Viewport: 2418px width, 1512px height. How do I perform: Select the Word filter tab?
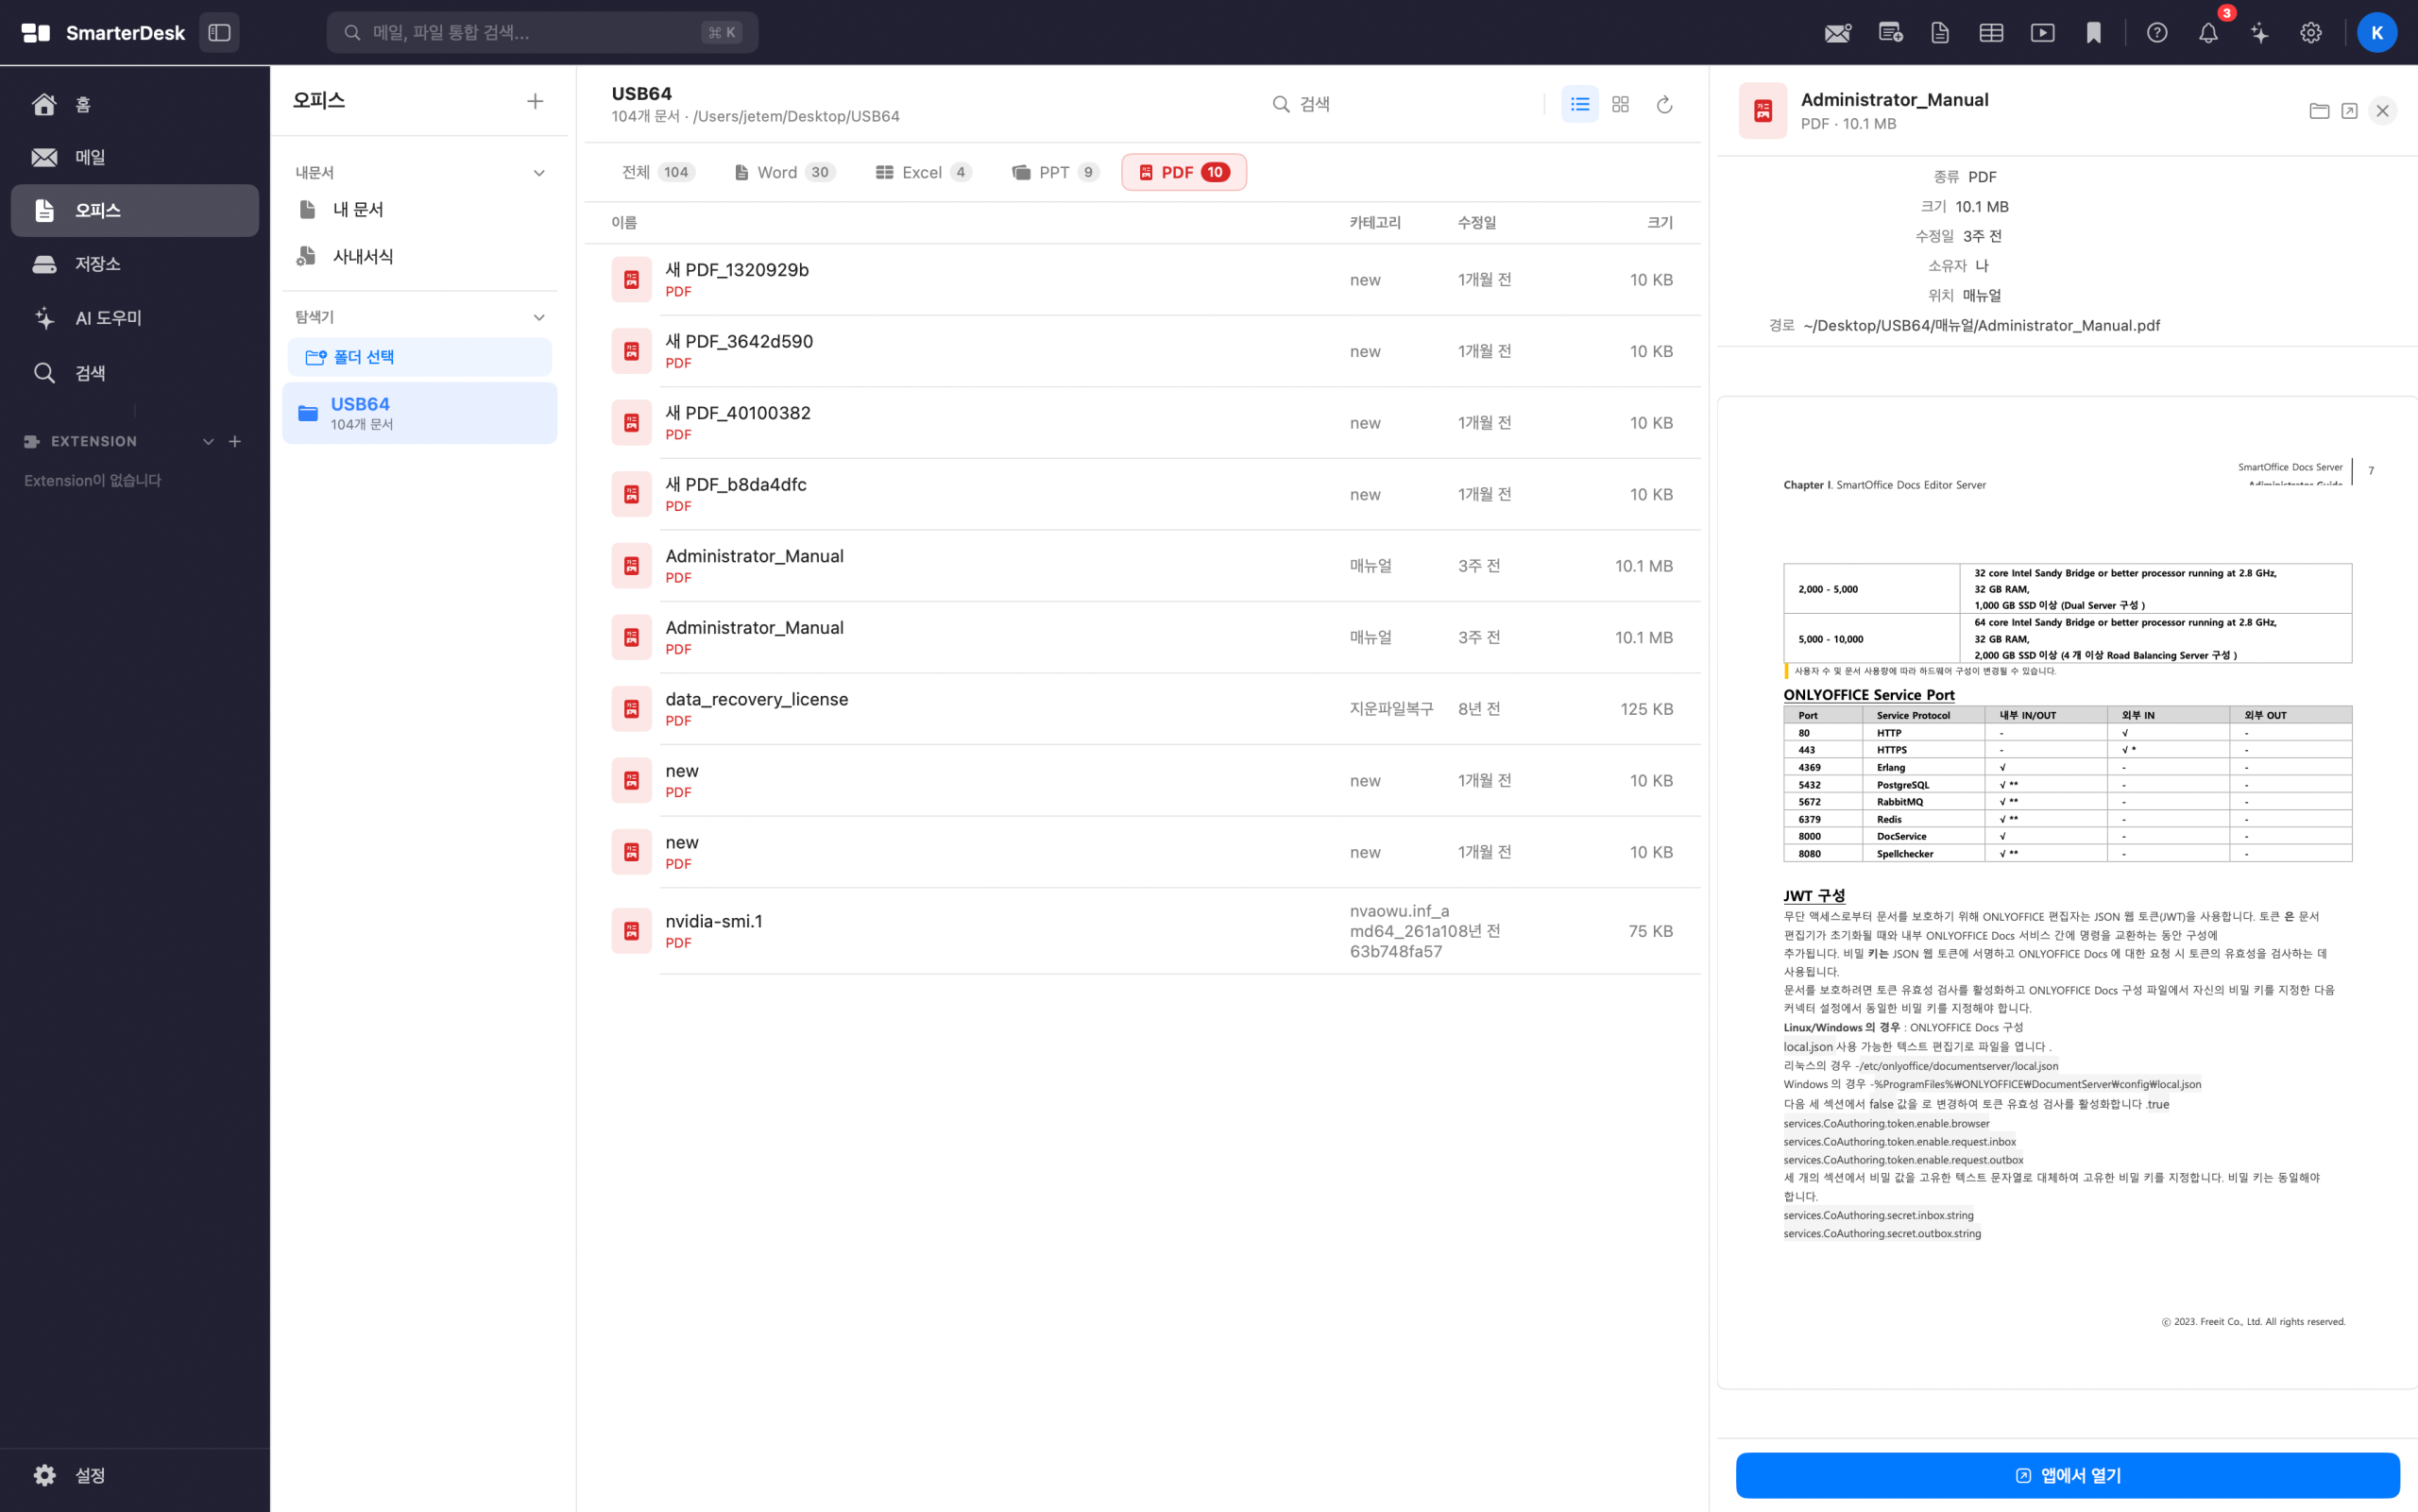(785, 172)
